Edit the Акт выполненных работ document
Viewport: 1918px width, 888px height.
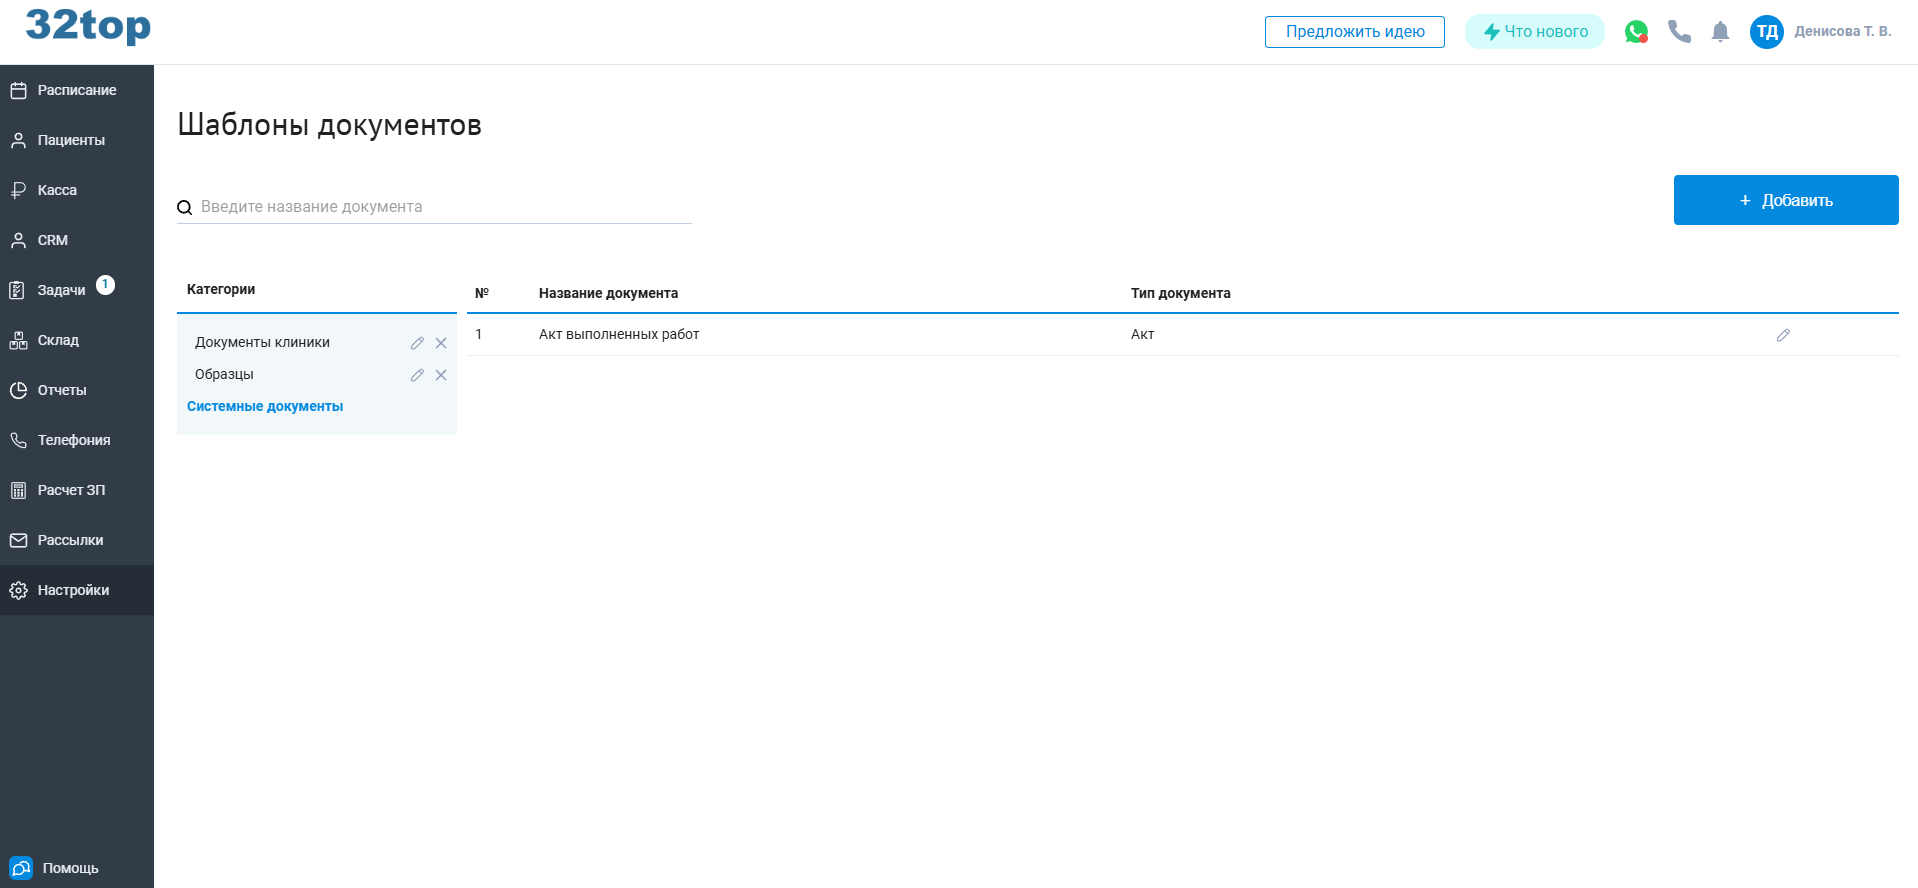click(x=1783, y=335)
